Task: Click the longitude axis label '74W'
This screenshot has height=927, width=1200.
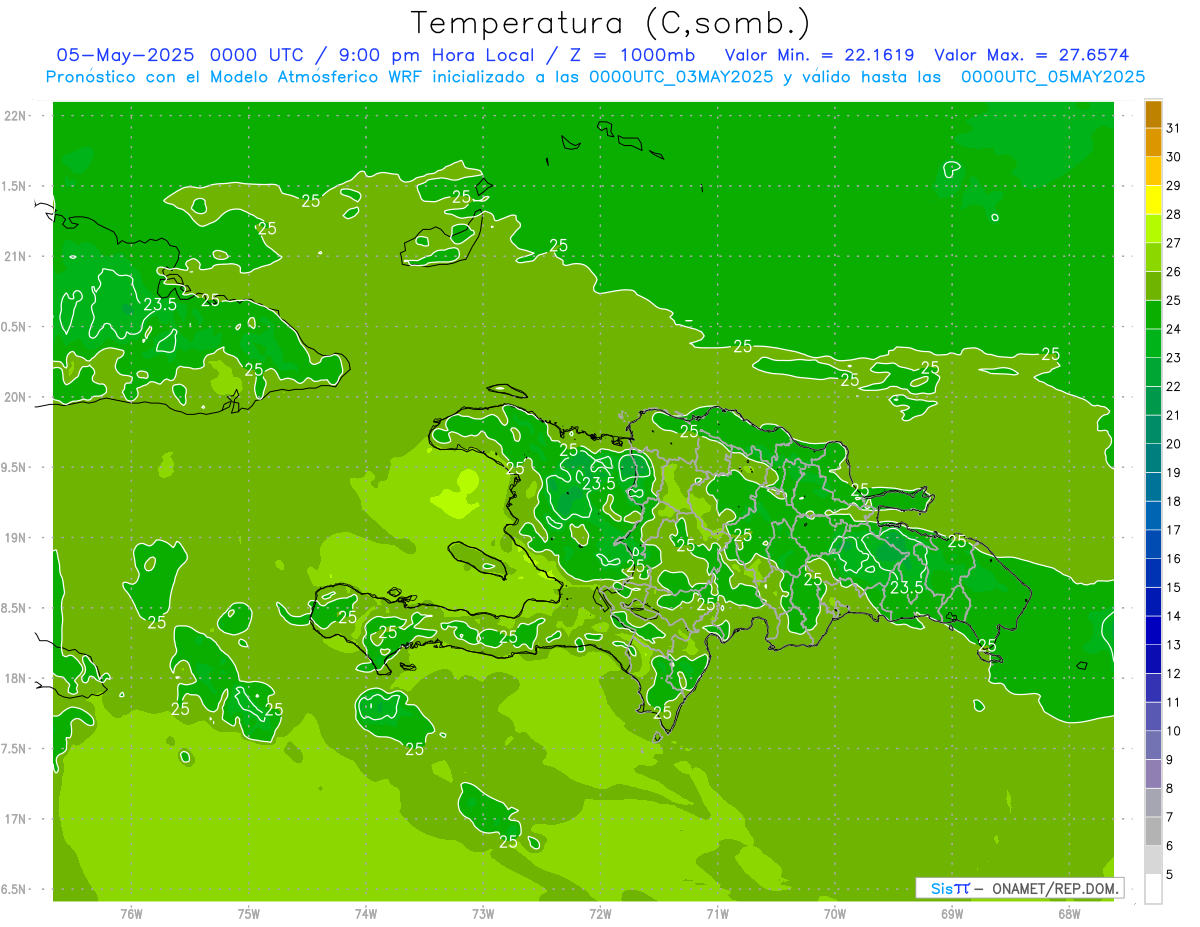Action: point(366,912)
